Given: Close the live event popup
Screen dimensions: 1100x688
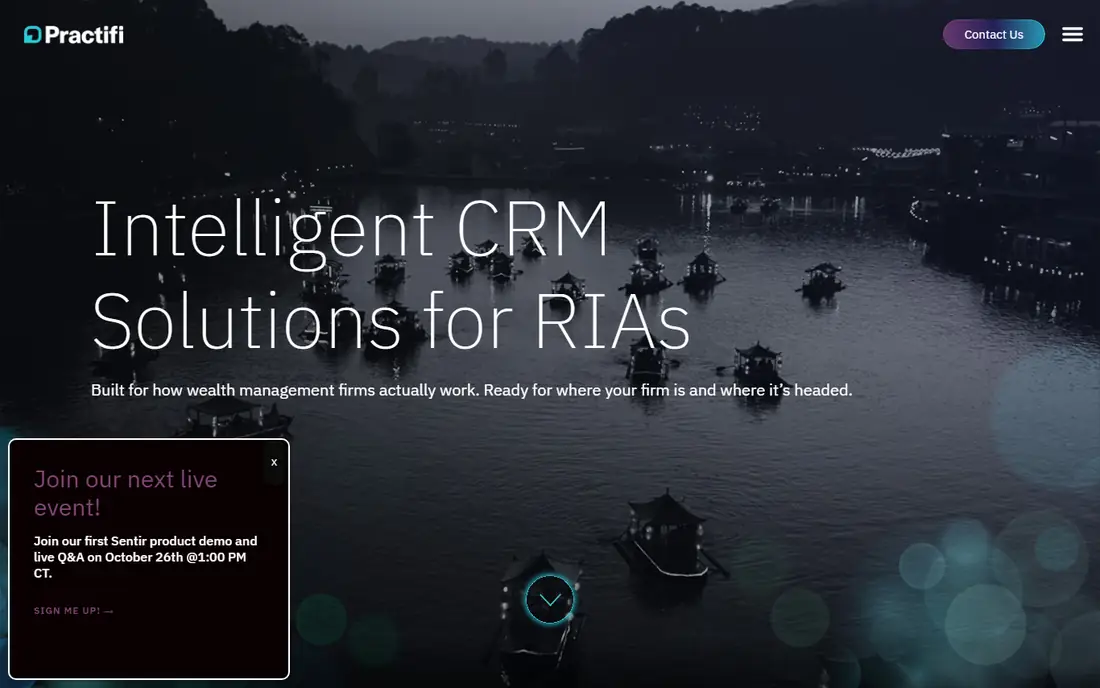Looking at the screenshot, I should [x=274, y=462].
